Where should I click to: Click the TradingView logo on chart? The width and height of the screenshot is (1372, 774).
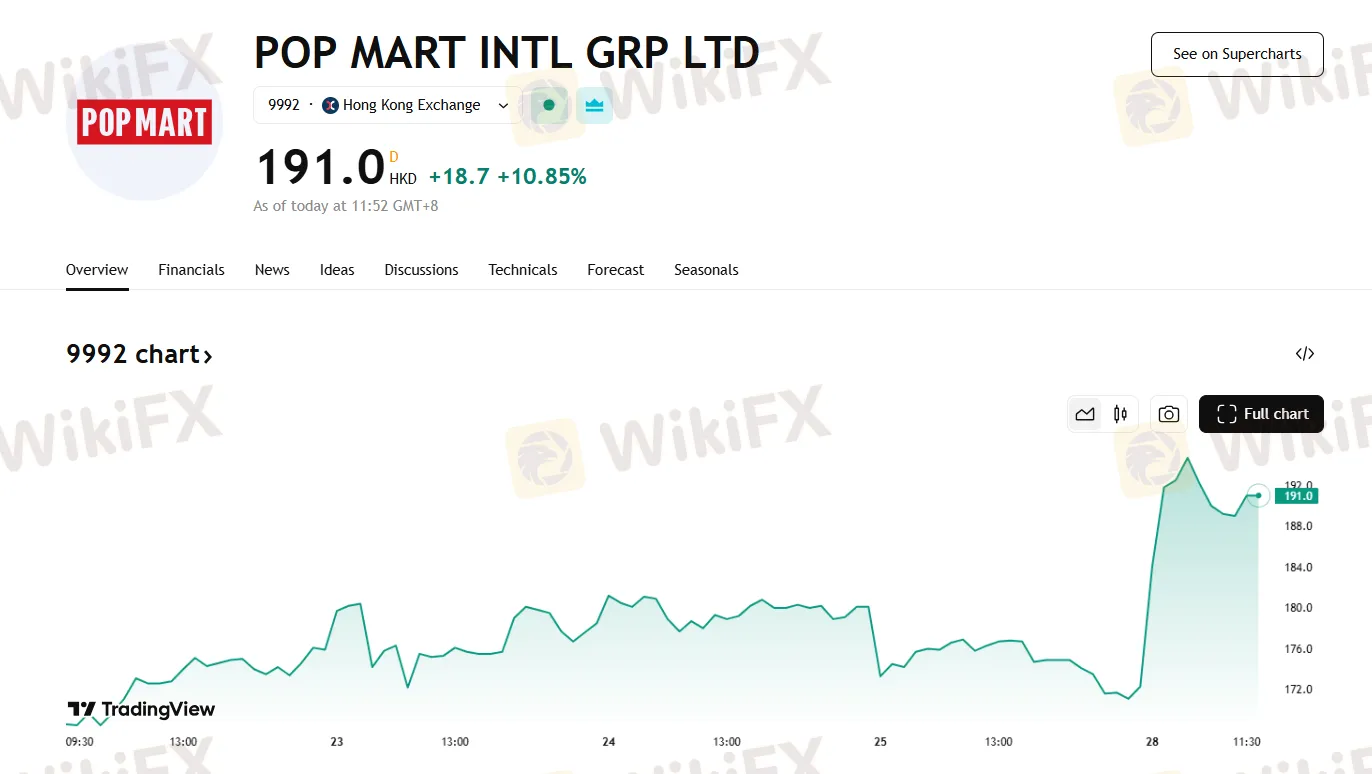(x=141, y=709)
